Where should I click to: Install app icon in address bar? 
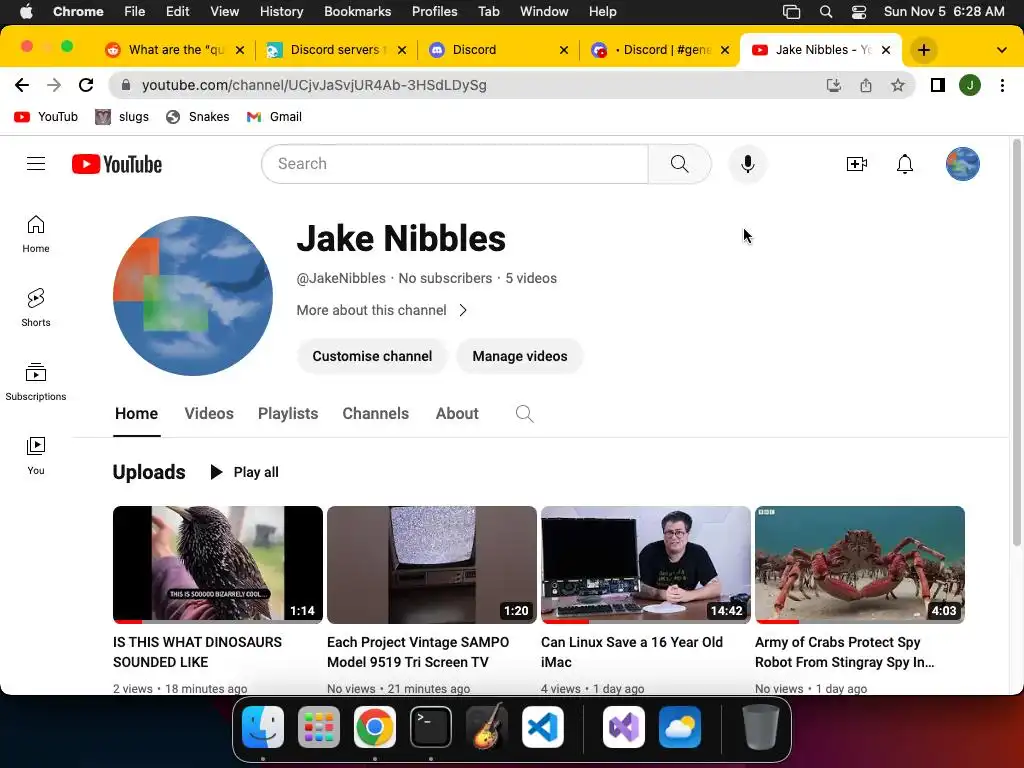tap(834, 85)
